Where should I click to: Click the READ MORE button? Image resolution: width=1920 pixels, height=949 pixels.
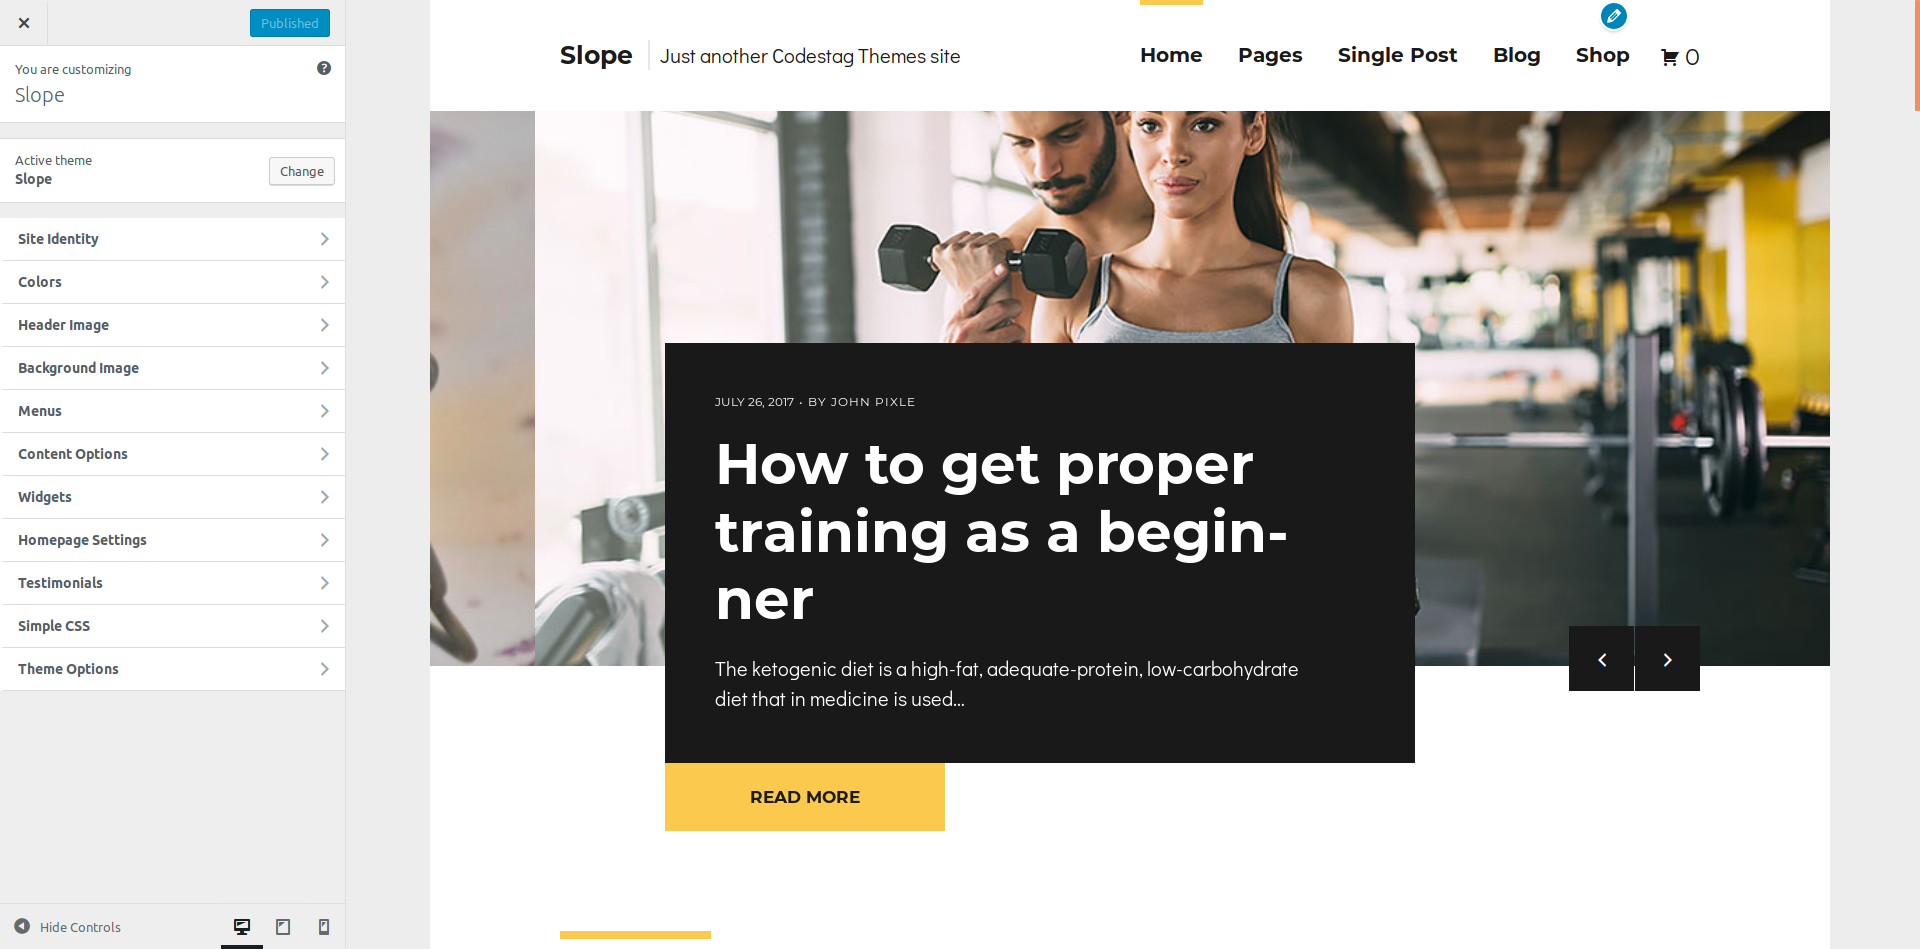click(x=805, y=797)
